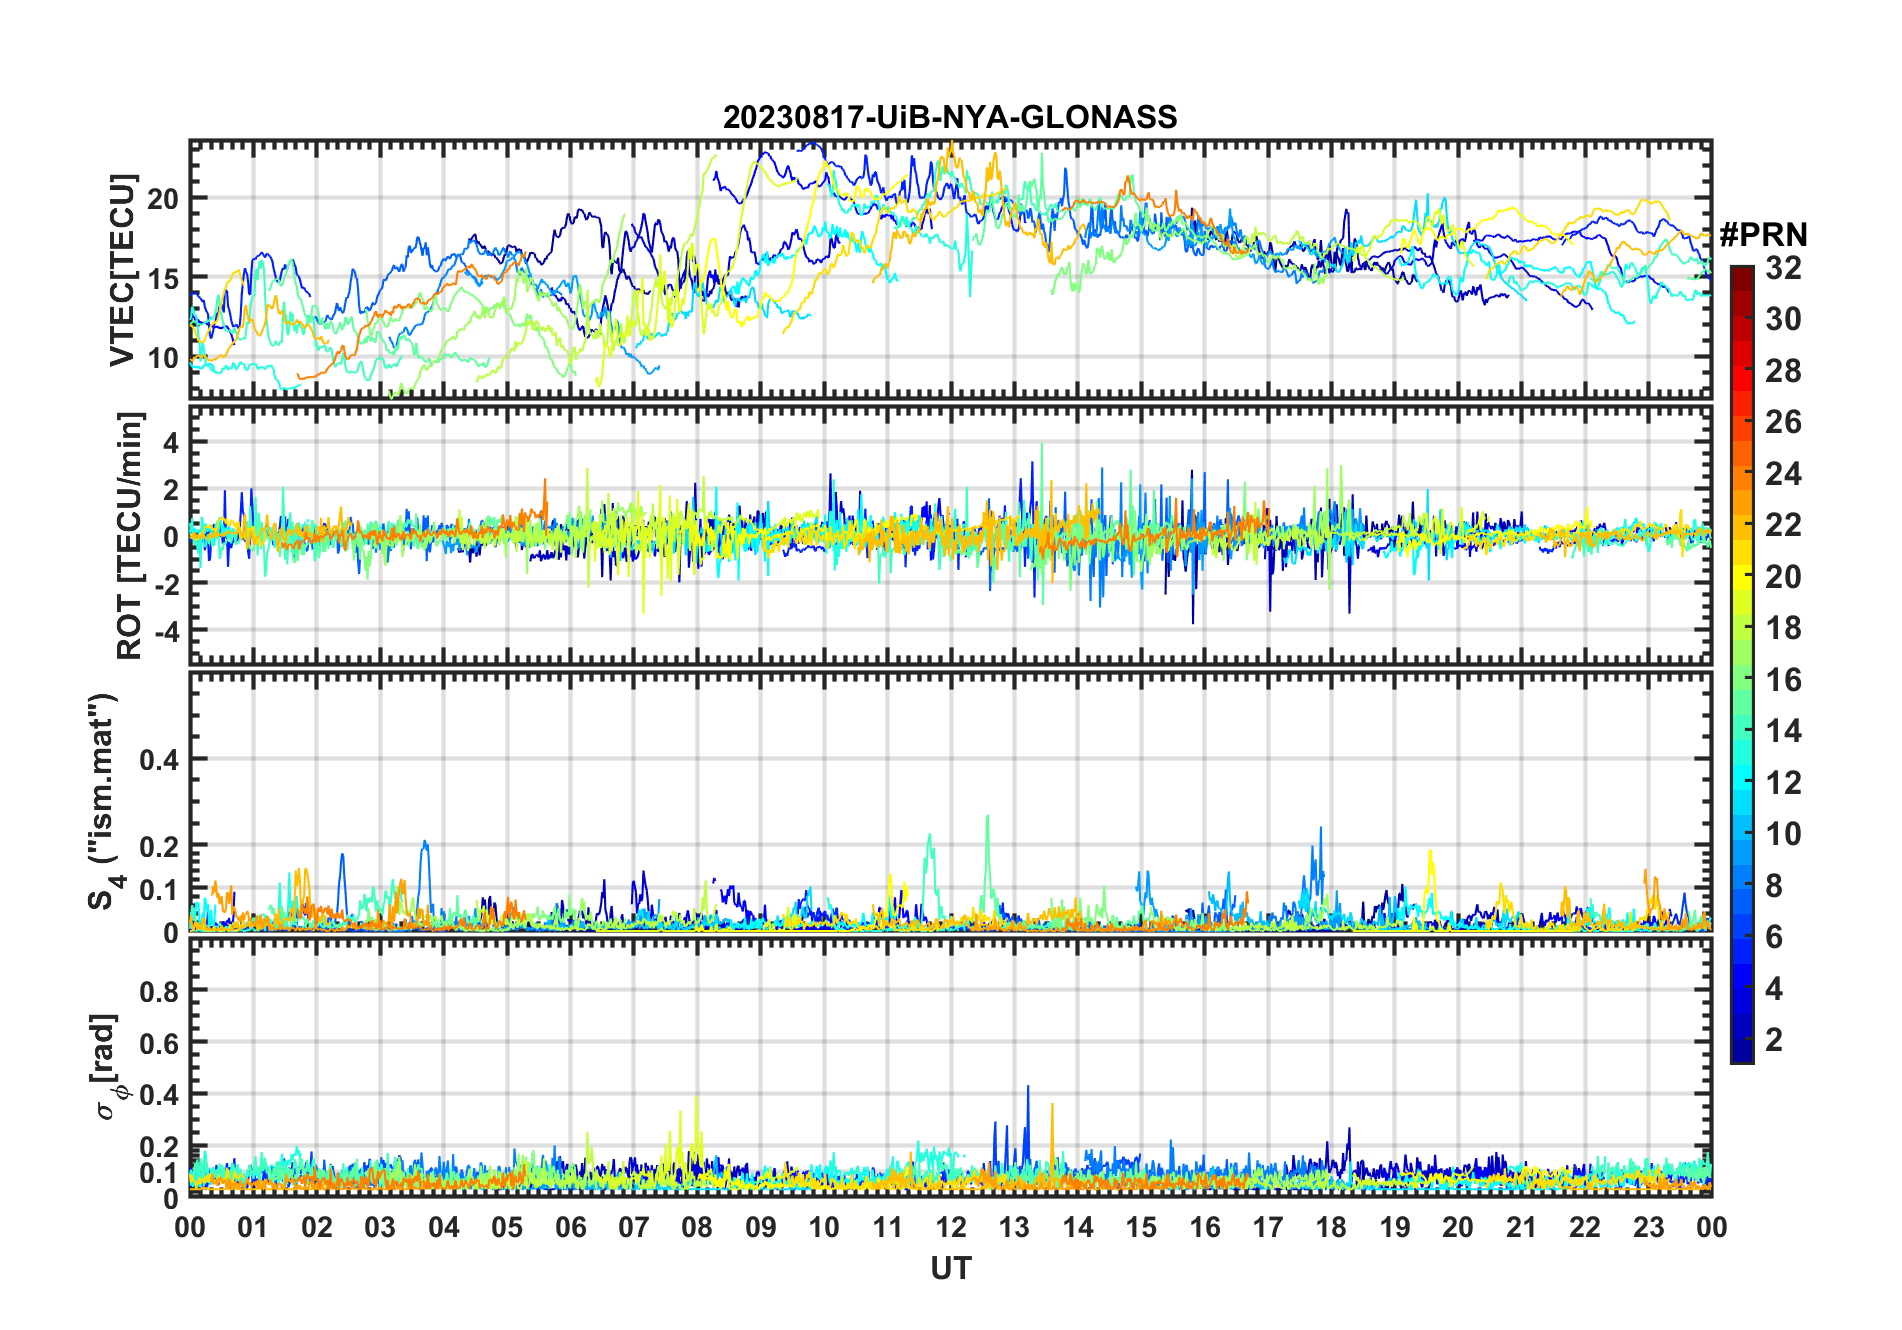Screen dimensions: 1902x1330
Task: Click the plot title 20230817-UiB-NYA-GLONASS
Action: [x=950, y=117]
